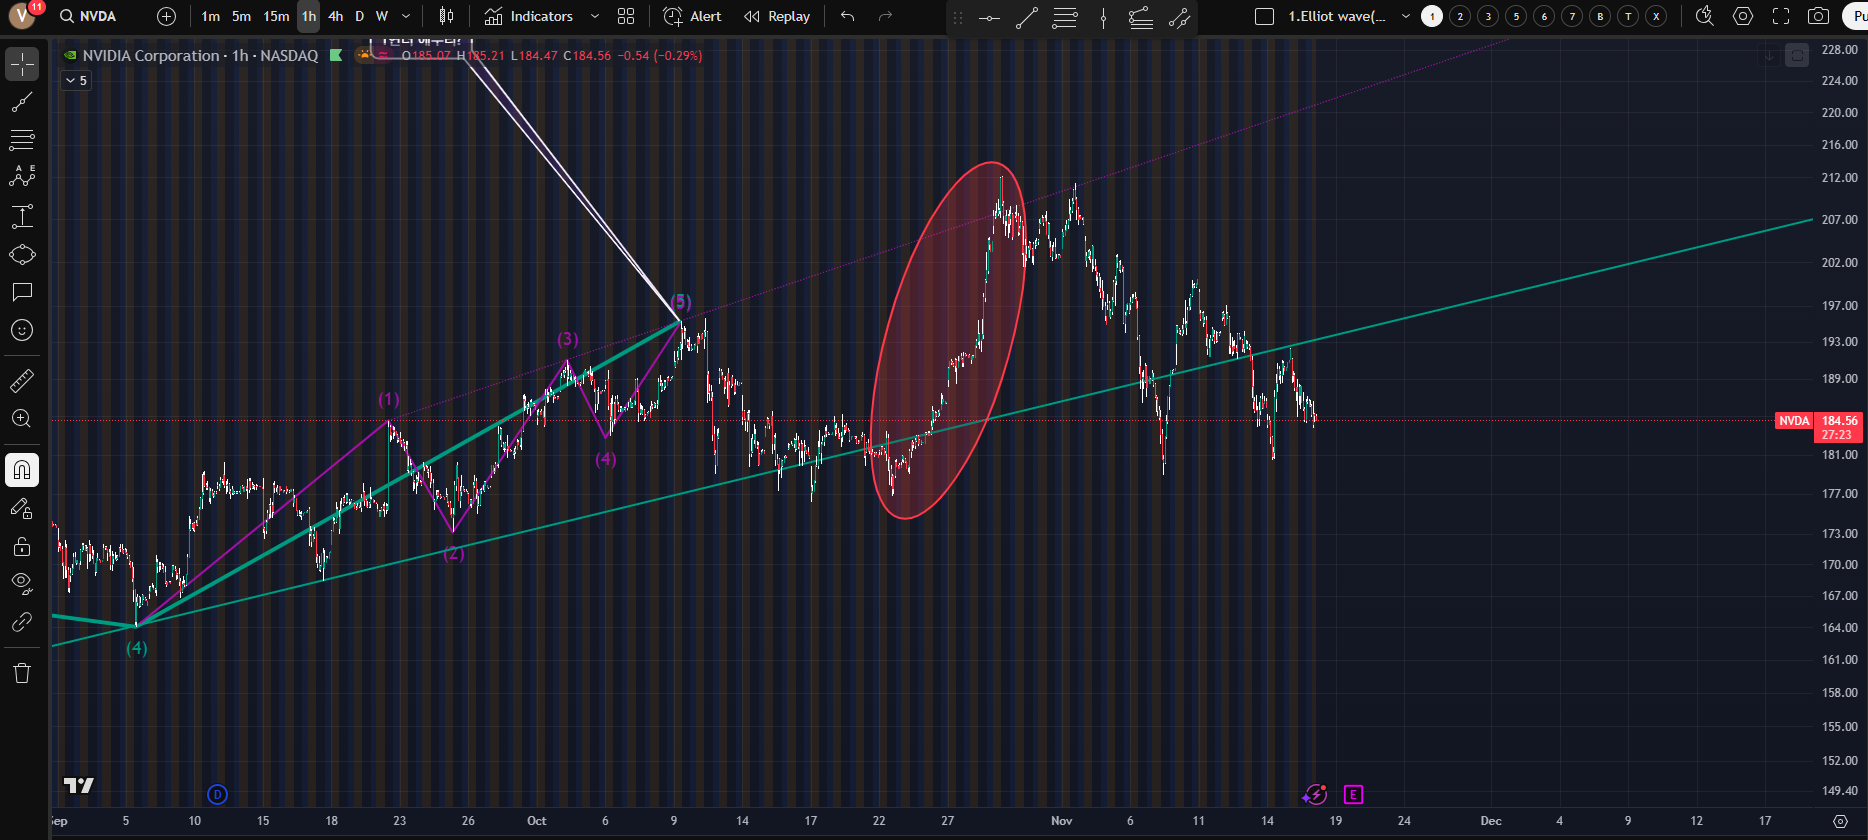Expand the collapsed indicators legend showing 5

[x=76, y=80]
